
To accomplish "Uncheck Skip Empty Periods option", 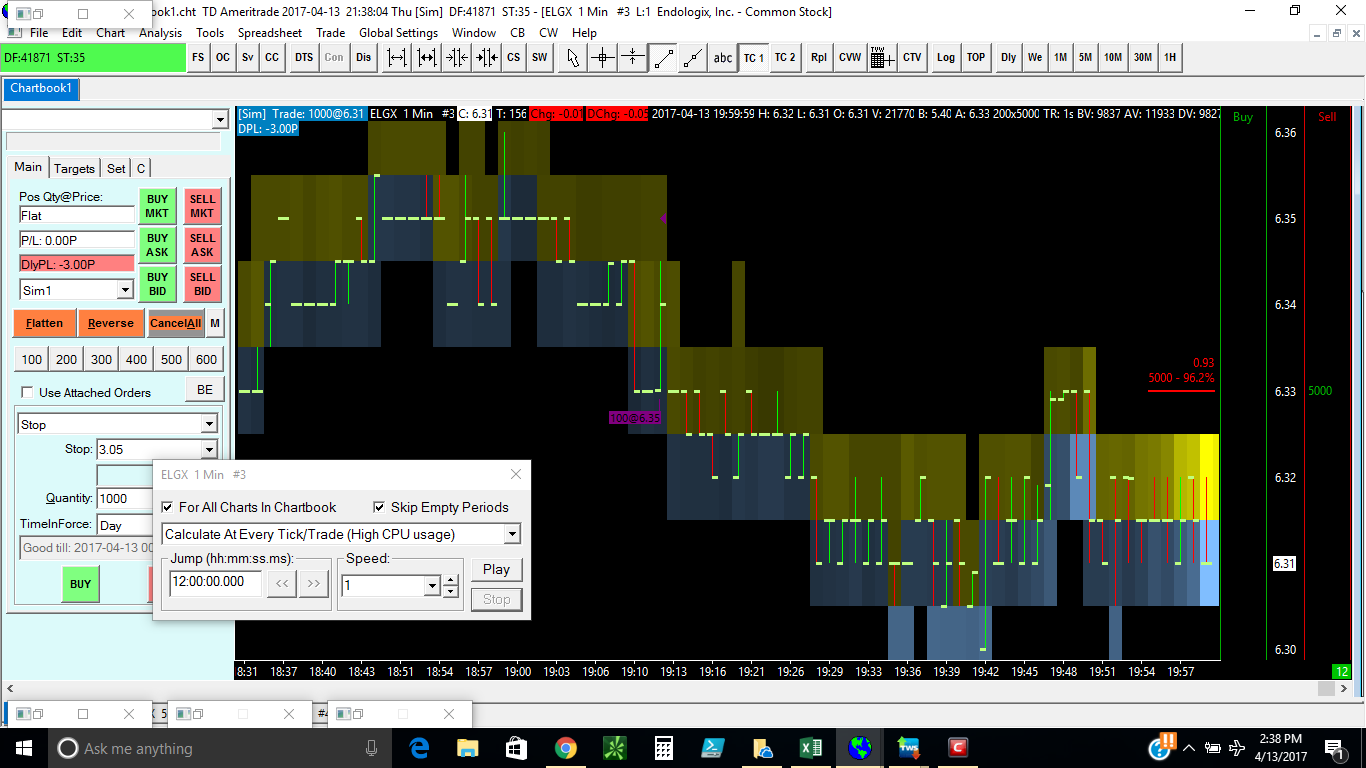I will [379, 507].
